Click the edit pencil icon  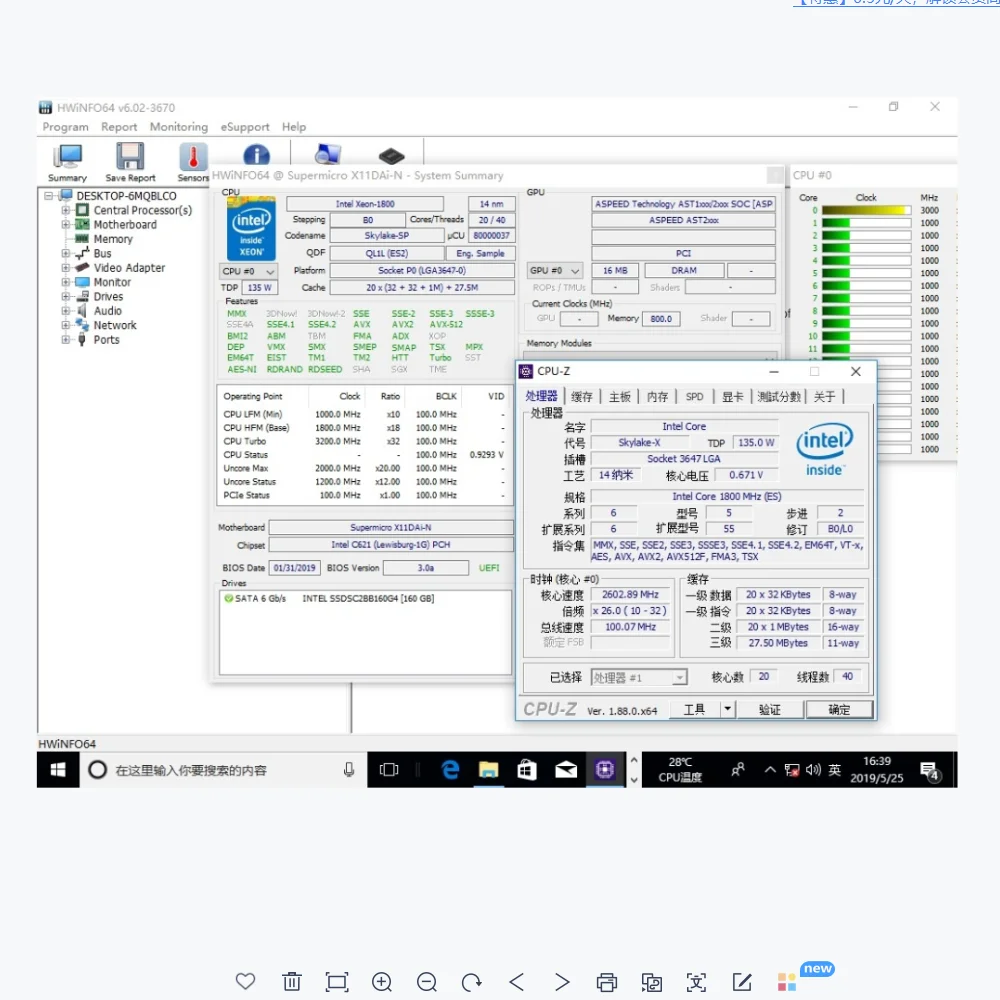click(742, 982)
